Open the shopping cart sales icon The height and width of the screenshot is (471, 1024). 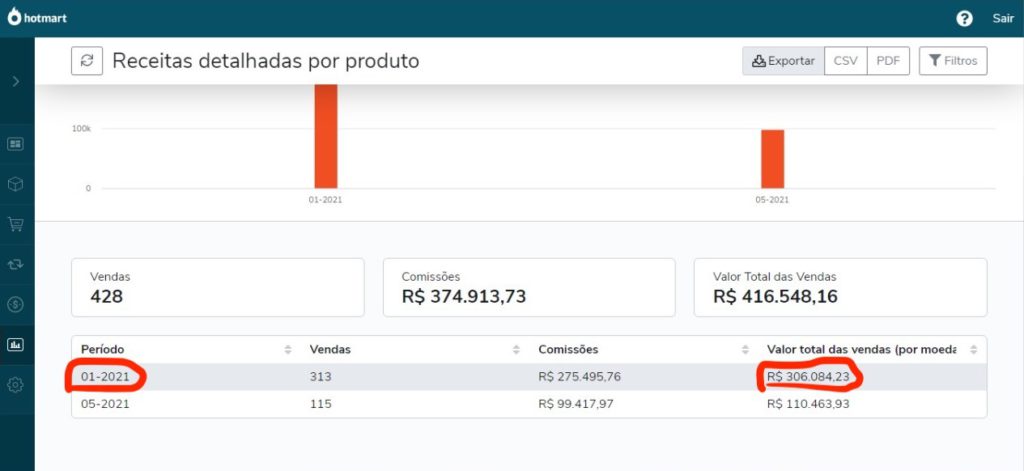[16, 224]
